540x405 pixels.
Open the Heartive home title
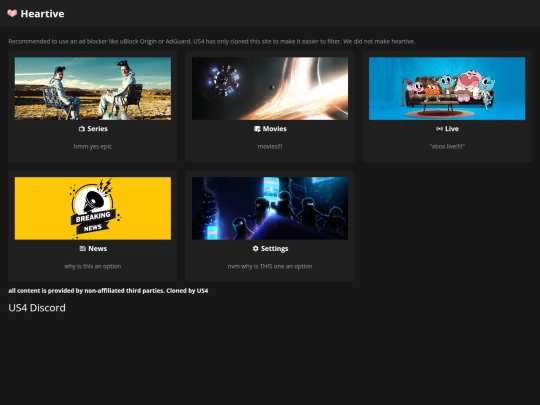point(42,14)
